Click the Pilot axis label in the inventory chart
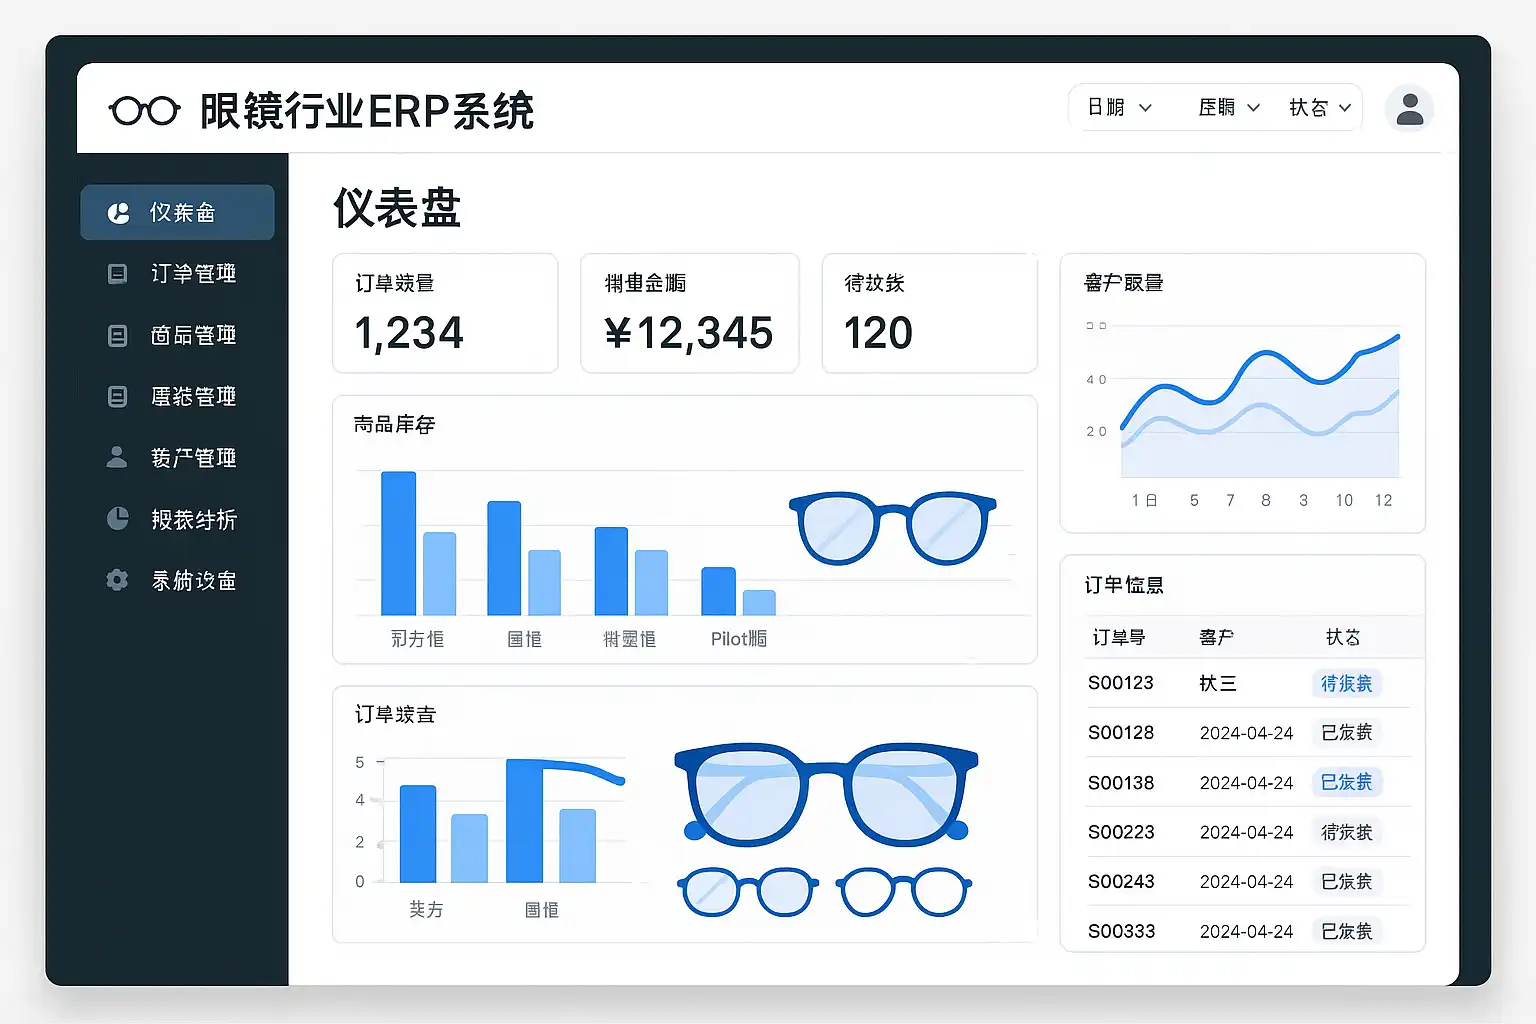 (x=739, y=639)
